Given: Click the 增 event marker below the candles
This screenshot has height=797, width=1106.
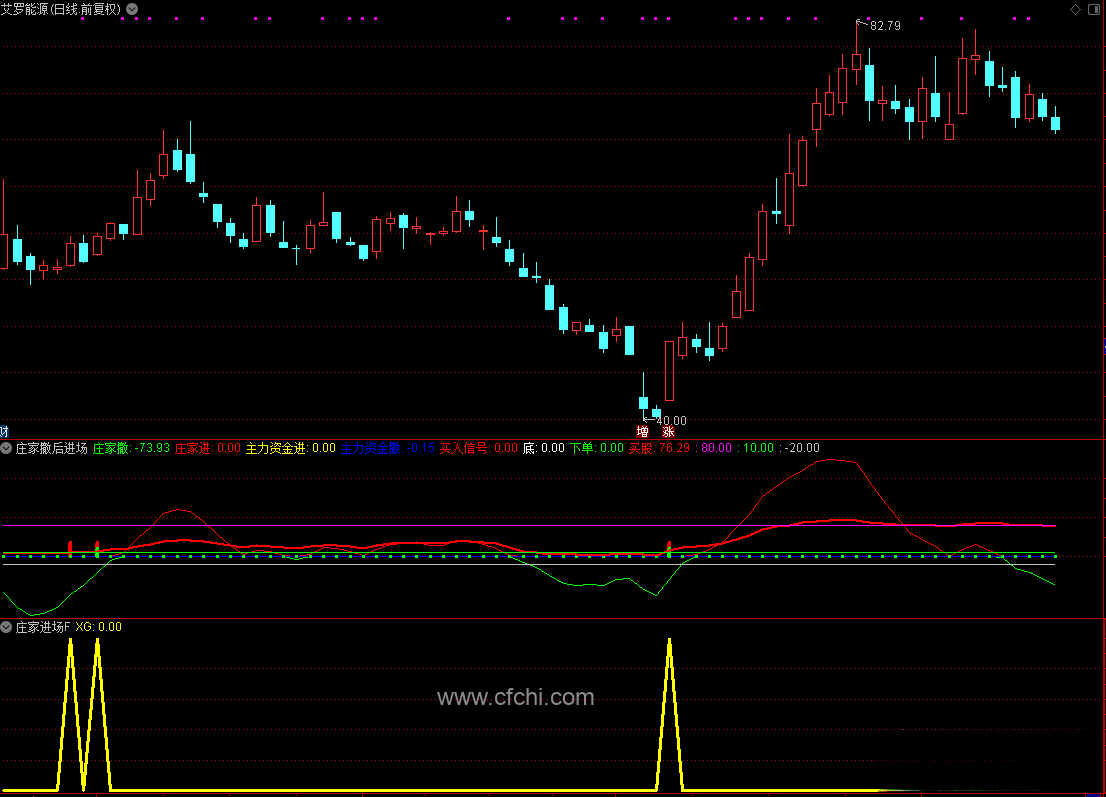Looking at the screenshot, I should tap(643, 432).
